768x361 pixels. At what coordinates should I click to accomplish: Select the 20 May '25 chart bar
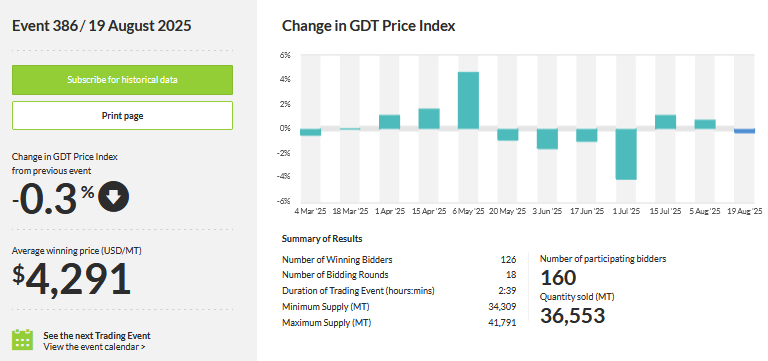click(x=508, y=135)
